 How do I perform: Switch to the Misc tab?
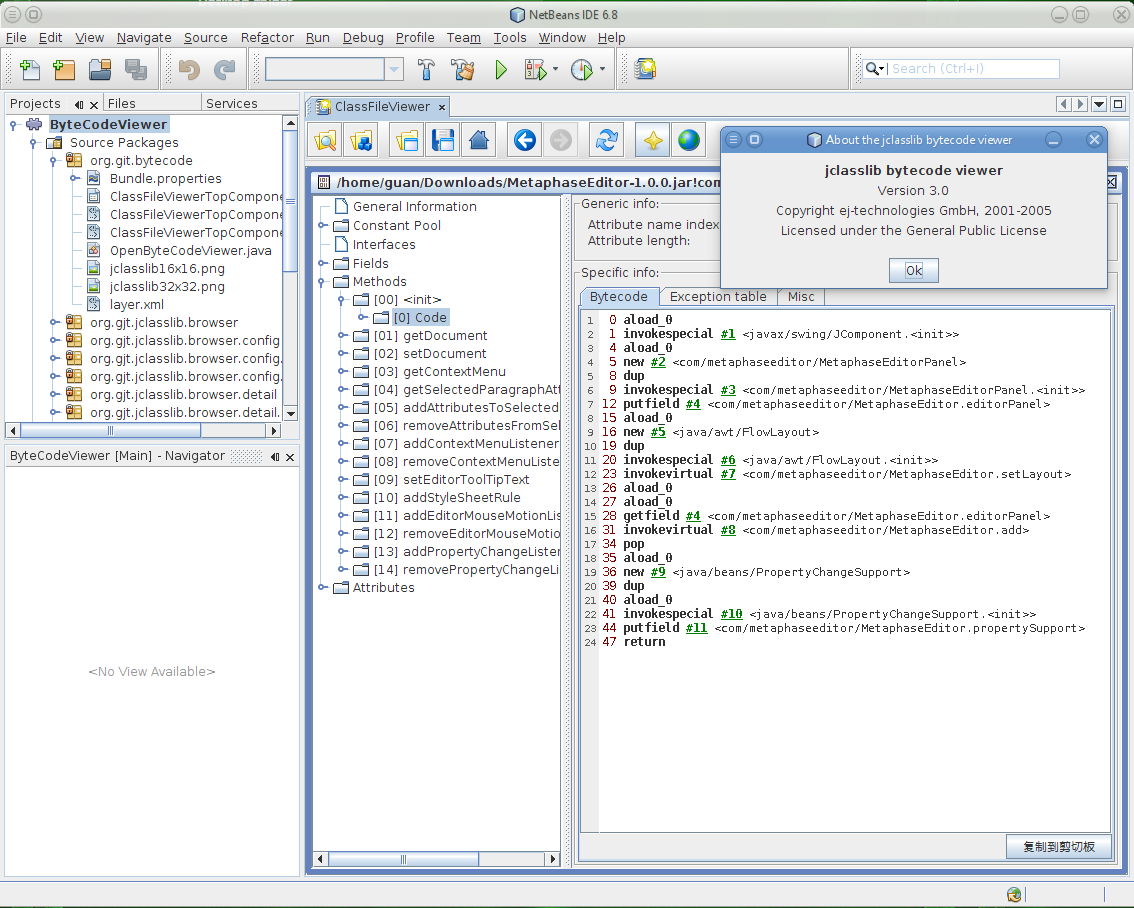pos(801,296)
